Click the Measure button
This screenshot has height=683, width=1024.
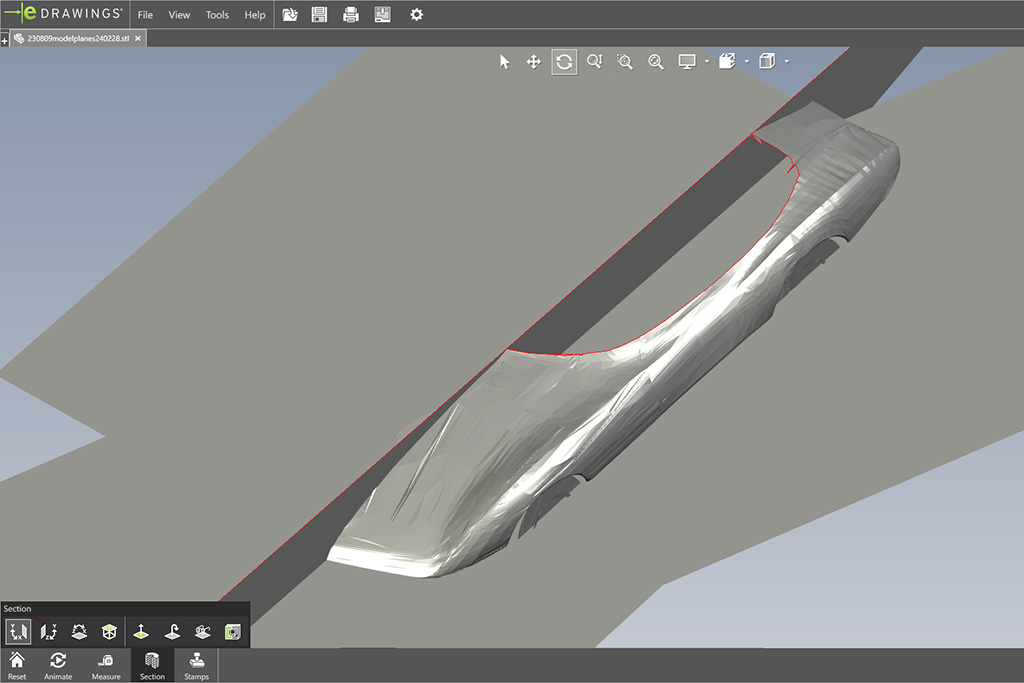(x=106, y=665)
